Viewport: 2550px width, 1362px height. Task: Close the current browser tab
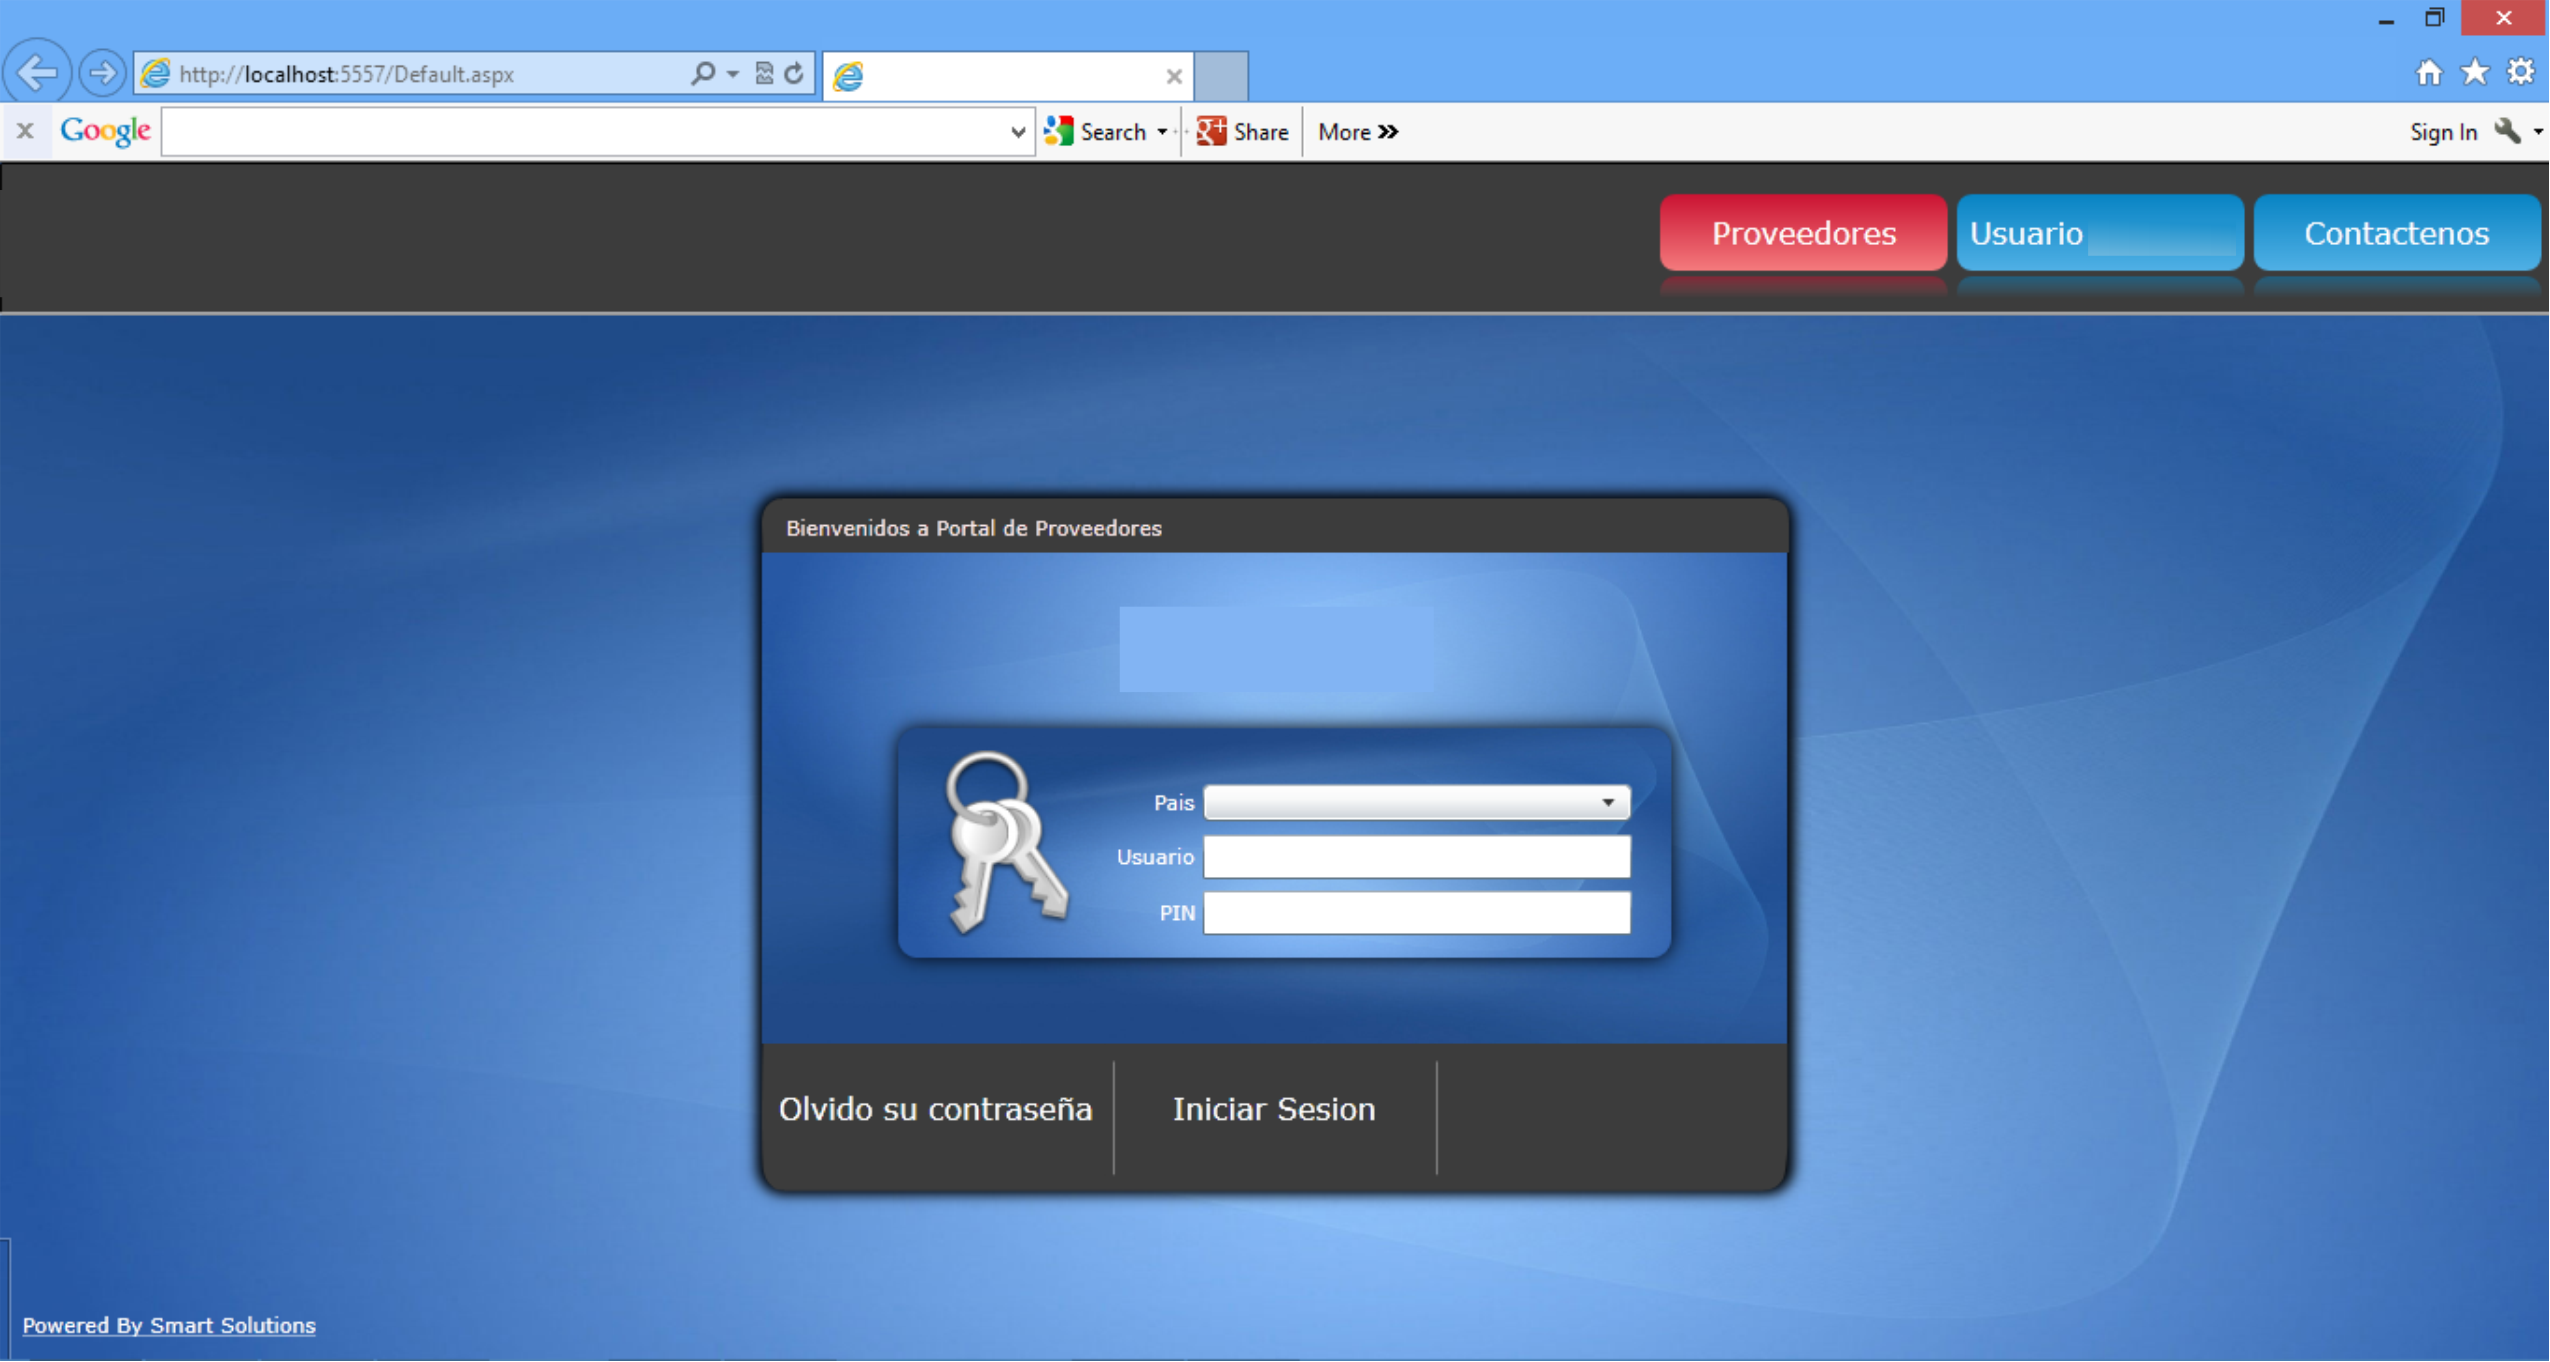click(x=1174, y=76)
